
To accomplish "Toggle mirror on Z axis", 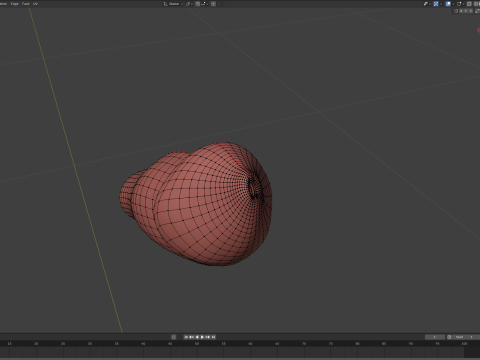I will tap(471, 11).
